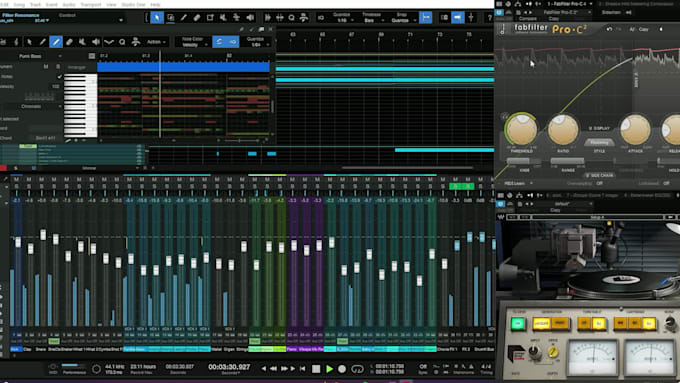
Task: Start playback with the green Play button
Action: click(x=329, y=369)
